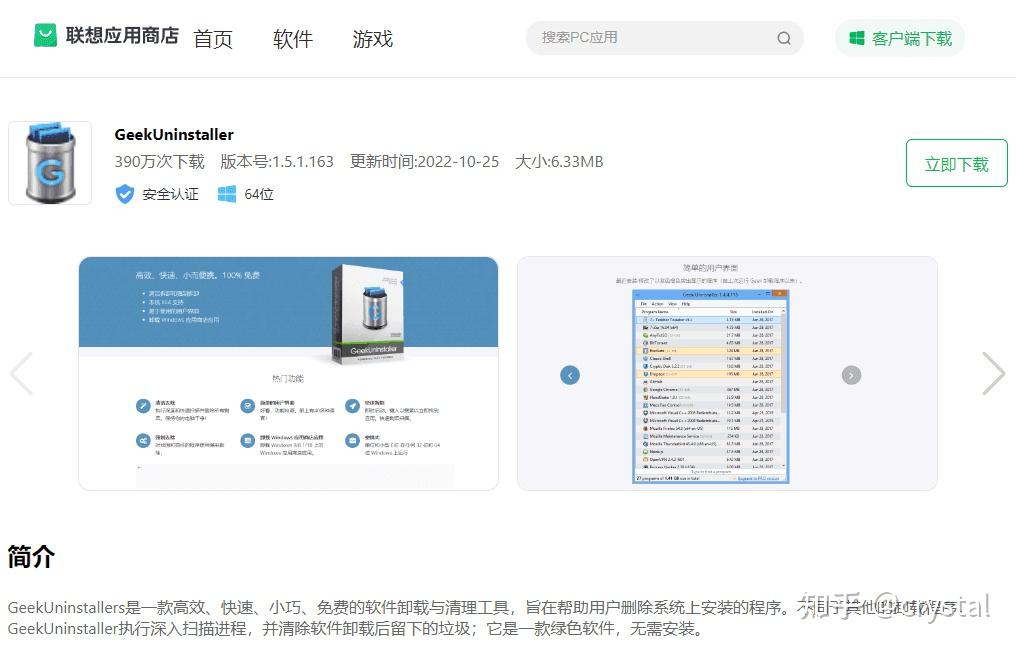Open the 首页 tab

pos(213,39)
